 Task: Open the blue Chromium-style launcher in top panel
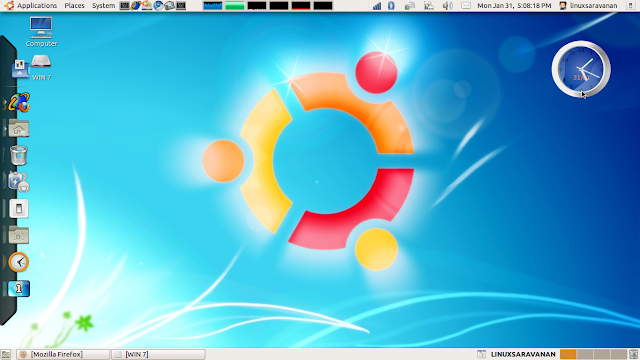point(158,6)
